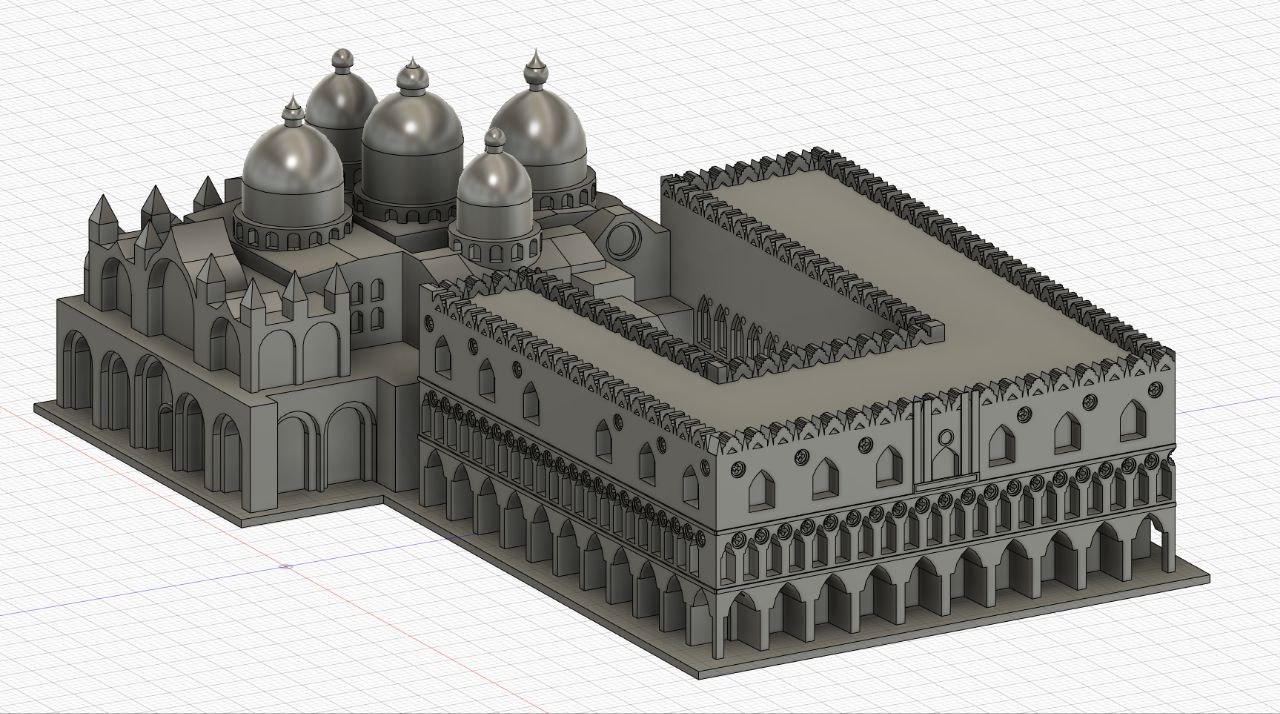This screenshot has width=1280, height=714.
Task: Select the round rose window on basilica
Action: (625, 240)
